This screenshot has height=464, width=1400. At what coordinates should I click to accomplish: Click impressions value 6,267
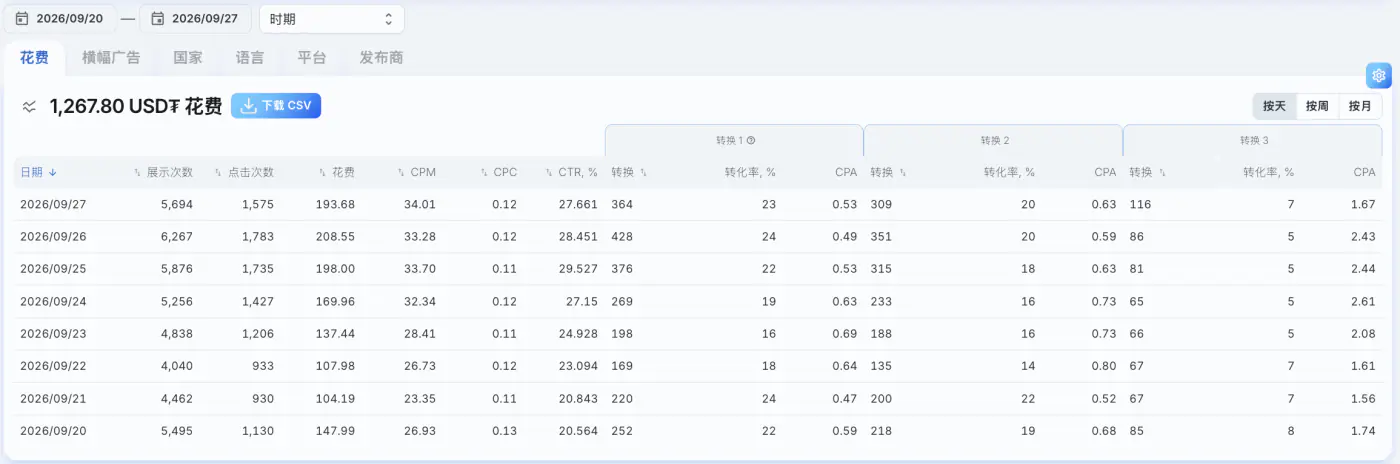click(x=176, y=237)
